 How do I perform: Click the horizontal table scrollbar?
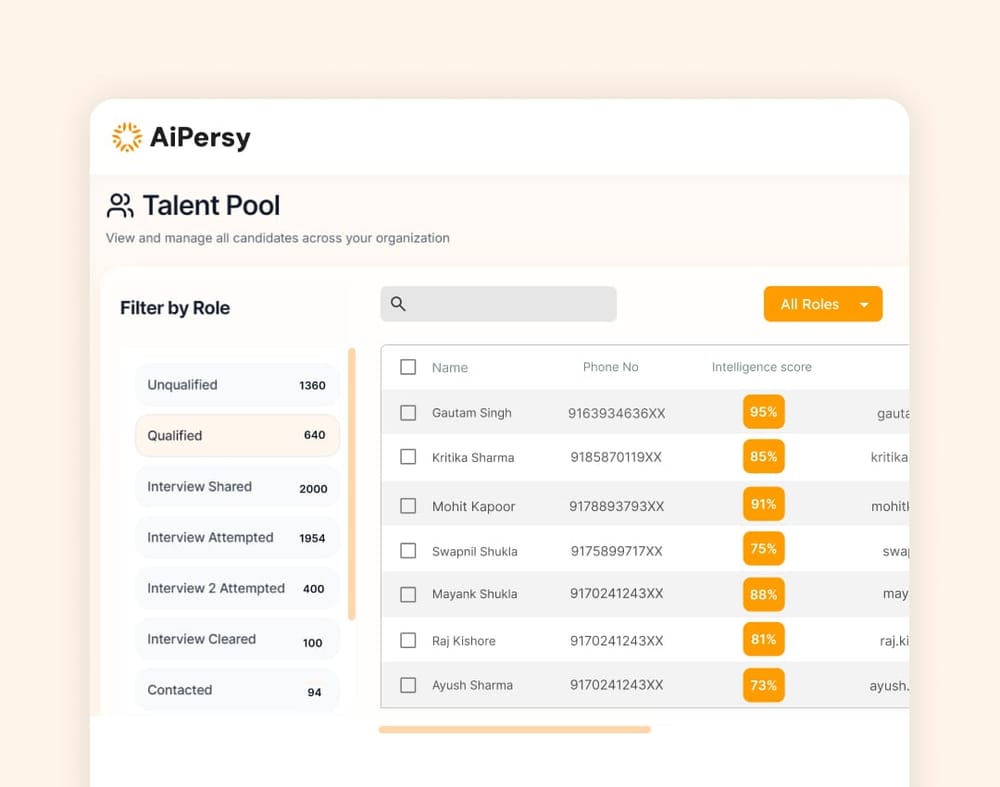[x=514, y=730]
